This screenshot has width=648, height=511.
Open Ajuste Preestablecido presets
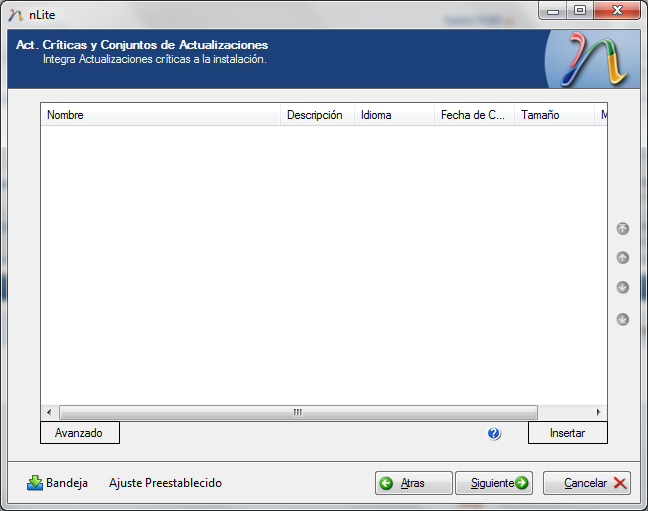click(165, 483)
